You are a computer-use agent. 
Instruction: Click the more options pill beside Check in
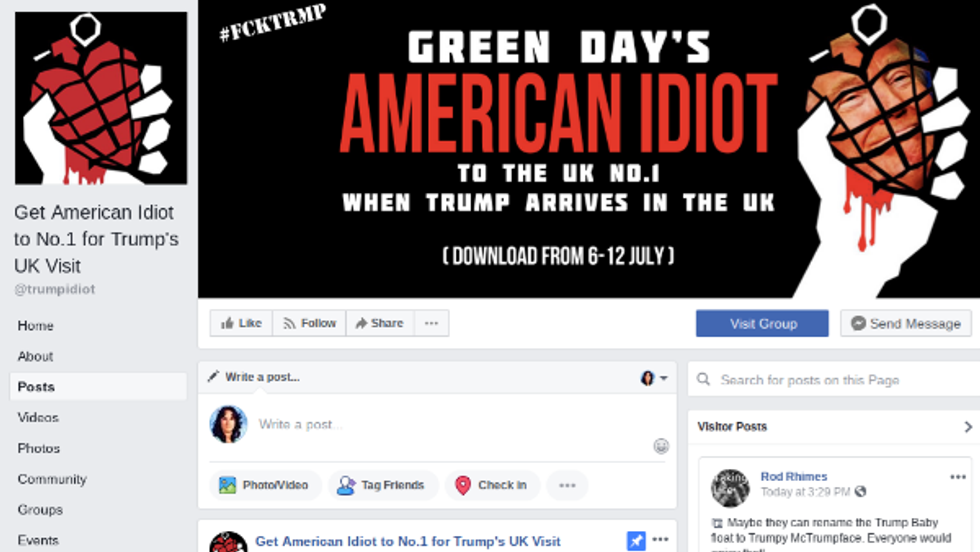point(567,485)
